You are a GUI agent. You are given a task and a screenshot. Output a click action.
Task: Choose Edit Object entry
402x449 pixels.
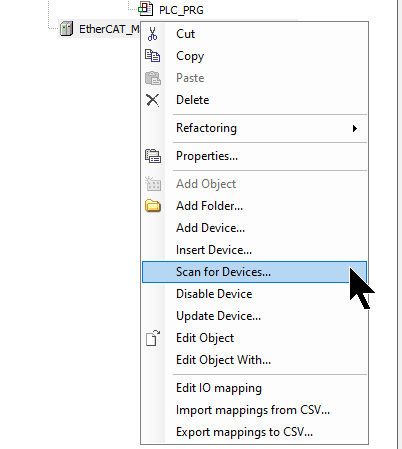click(x=255, y=338)
